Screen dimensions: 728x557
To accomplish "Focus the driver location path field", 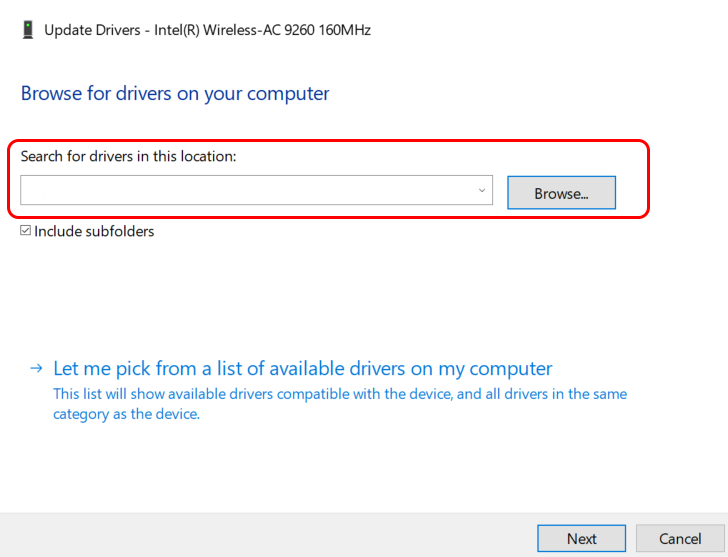I will tap(256, 190).
